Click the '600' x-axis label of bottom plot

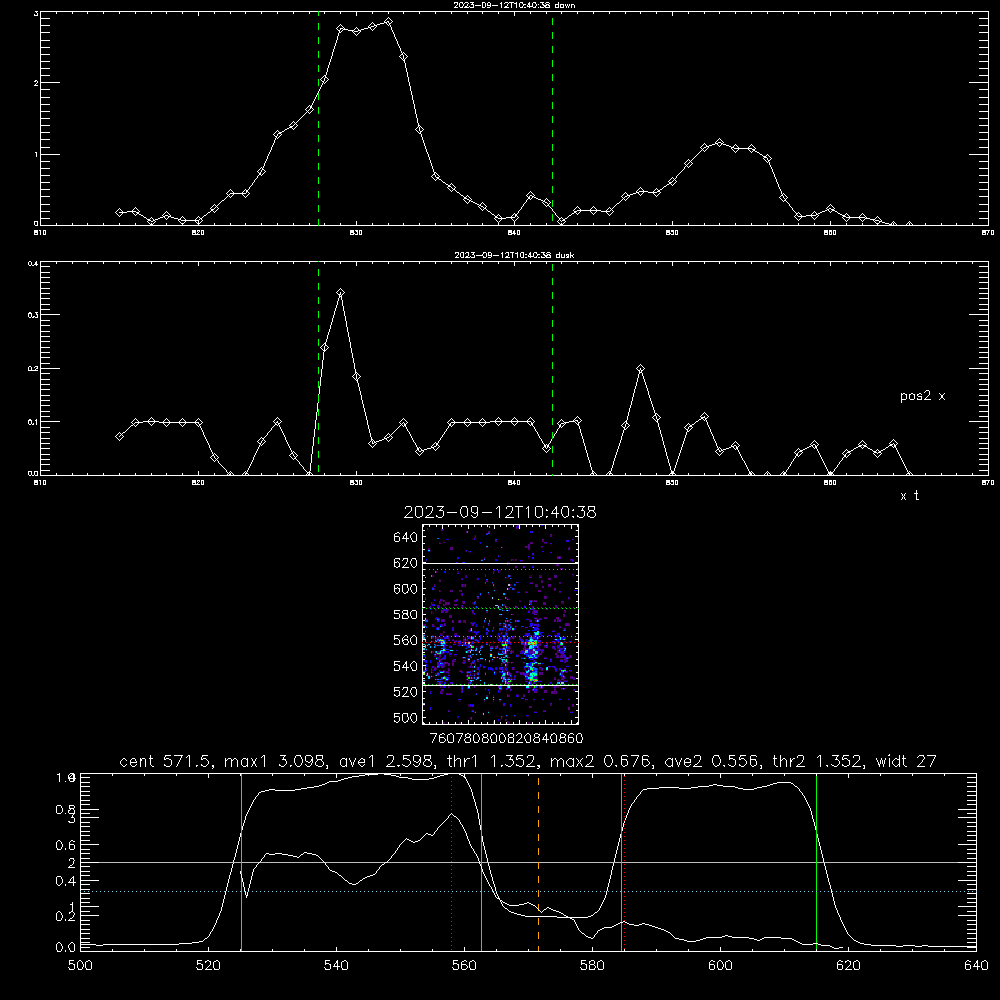pos(720,966)
